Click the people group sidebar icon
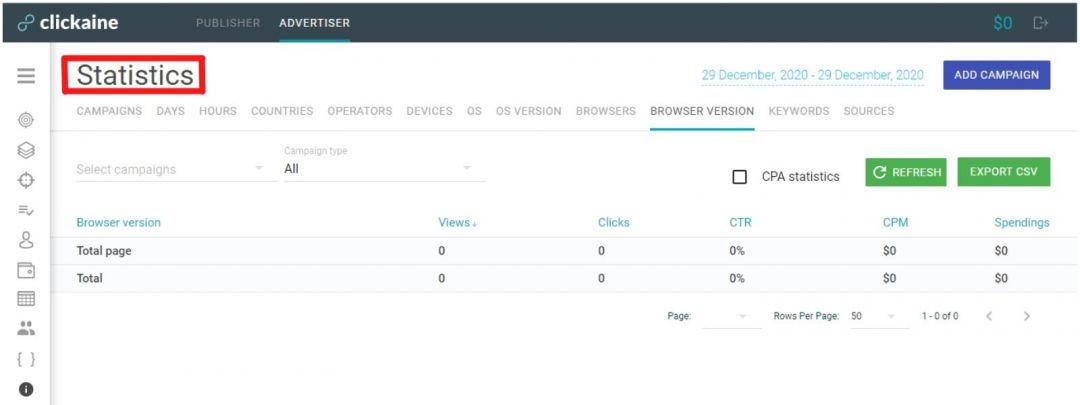 [x=26, y=328]
